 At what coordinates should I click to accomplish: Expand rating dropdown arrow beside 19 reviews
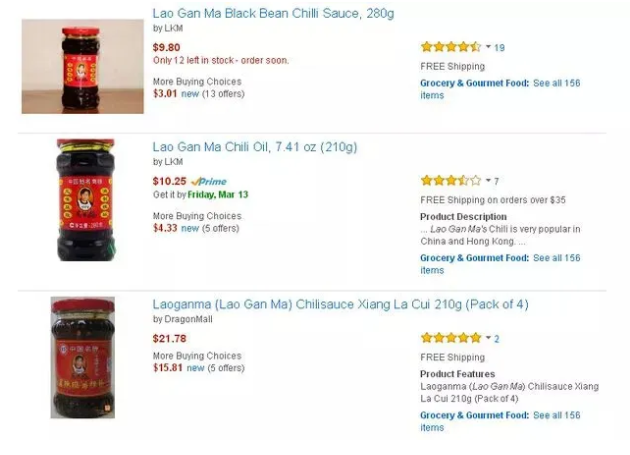click(x=488, y=47)
